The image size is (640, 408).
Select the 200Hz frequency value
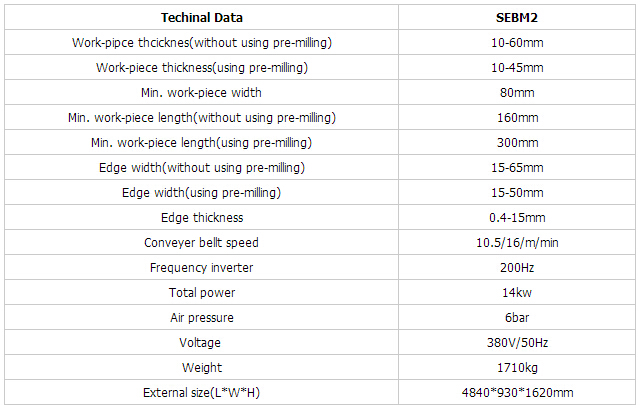tap(518, 268)
